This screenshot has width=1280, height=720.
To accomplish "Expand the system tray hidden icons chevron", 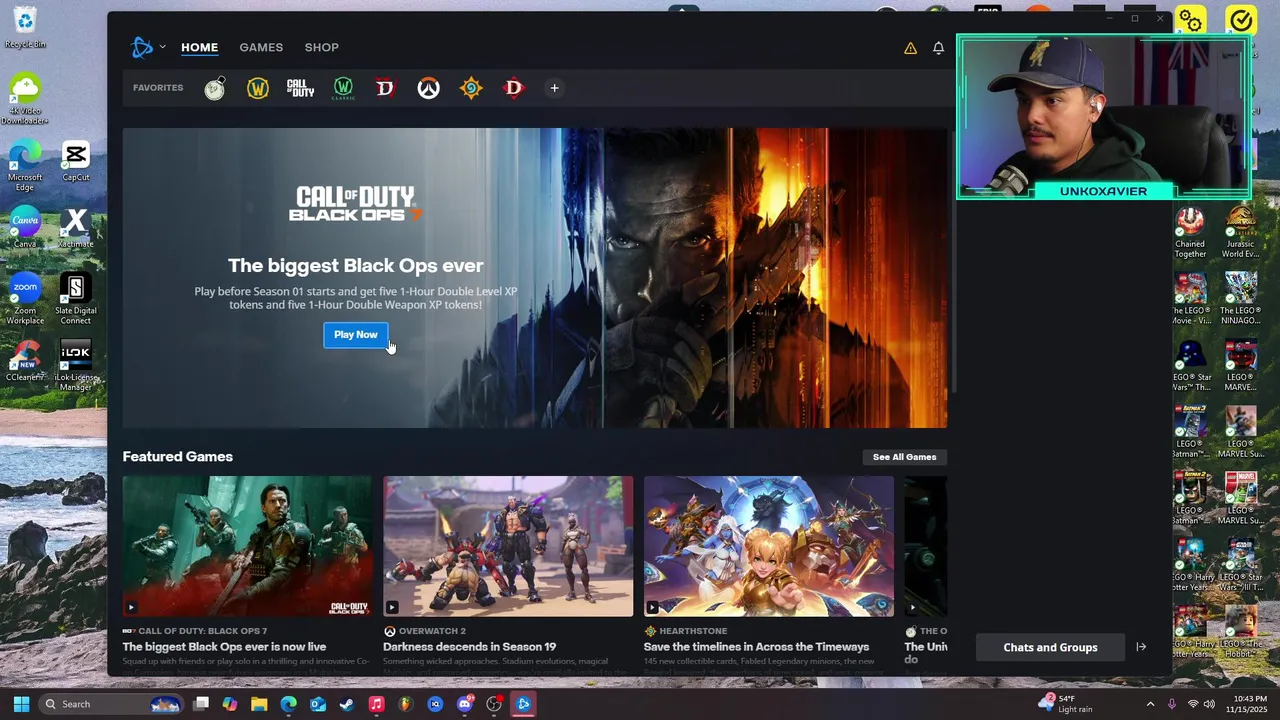I will (1150, 704).
